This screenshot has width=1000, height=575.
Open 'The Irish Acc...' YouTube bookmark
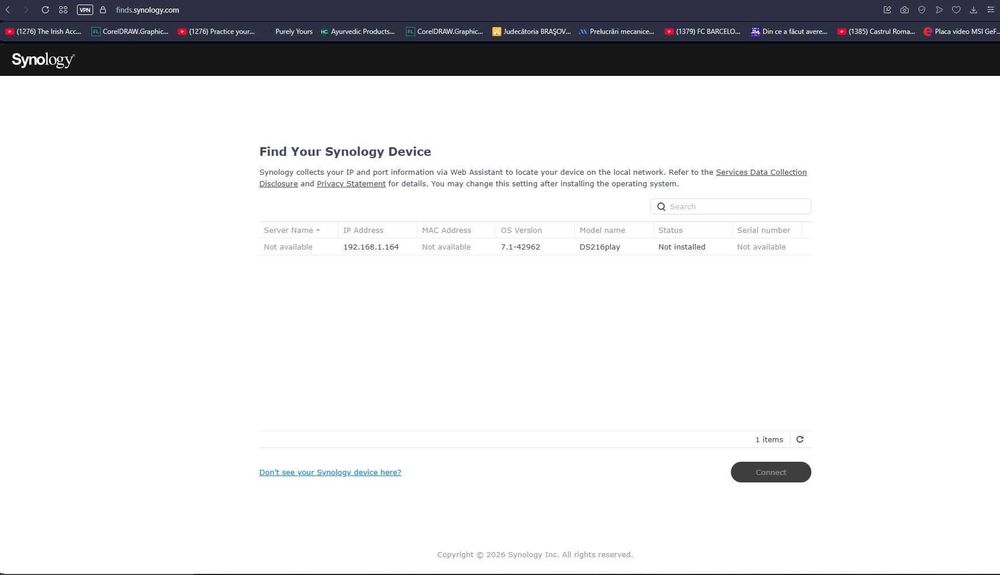[43, 31]
